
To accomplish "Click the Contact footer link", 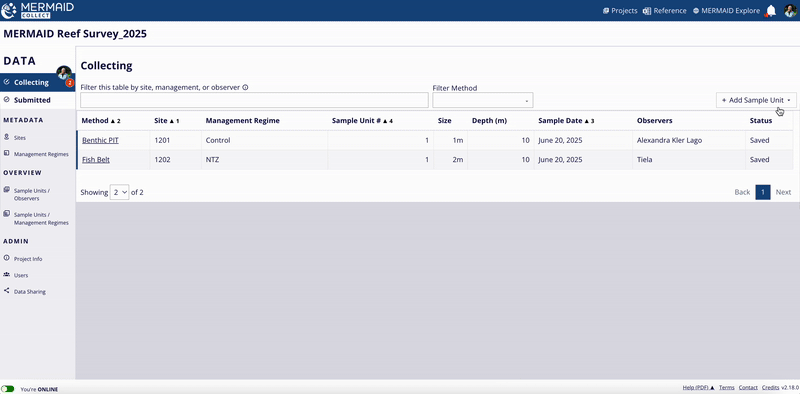I will pyautogui.click(x=748, y=388).
